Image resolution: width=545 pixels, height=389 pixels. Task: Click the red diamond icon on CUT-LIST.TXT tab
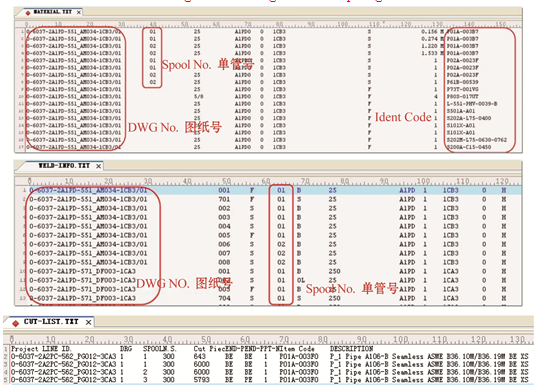[15, 323]
